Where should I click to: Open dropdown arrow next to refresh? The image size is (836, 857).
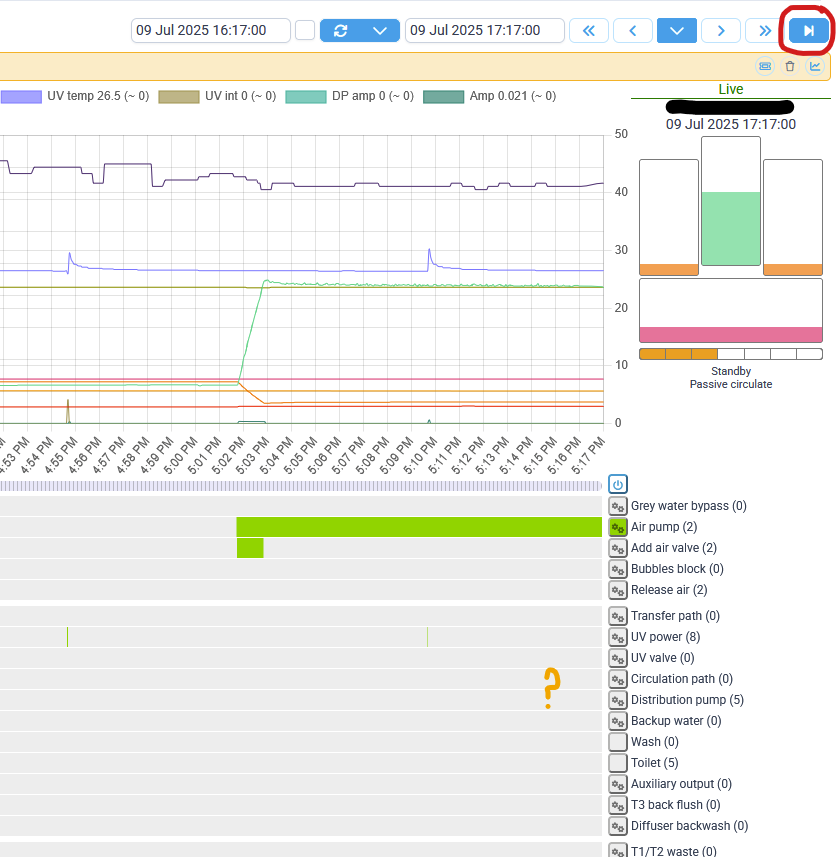click(x=380, y=31)
